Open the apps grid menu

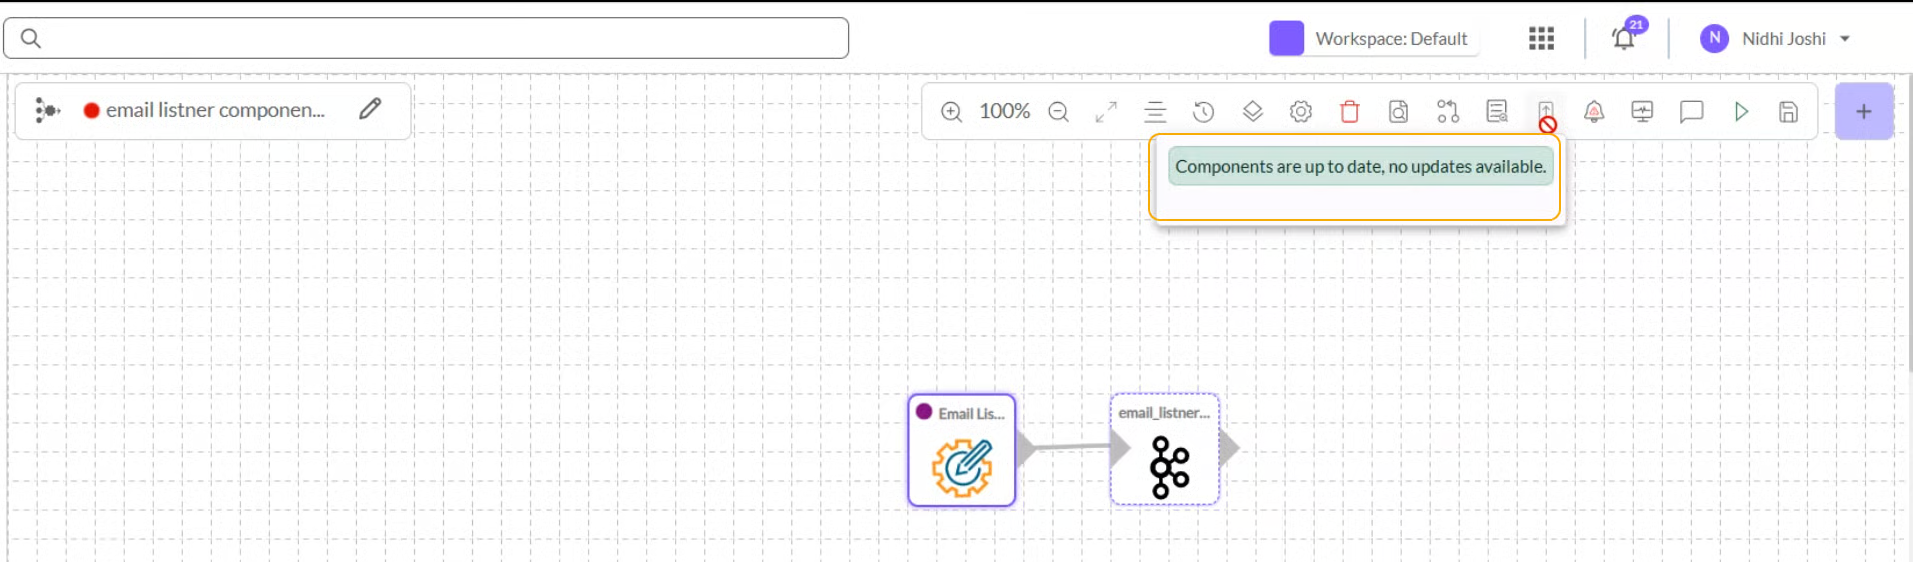pyautogui.click(x=1541, y=39)
